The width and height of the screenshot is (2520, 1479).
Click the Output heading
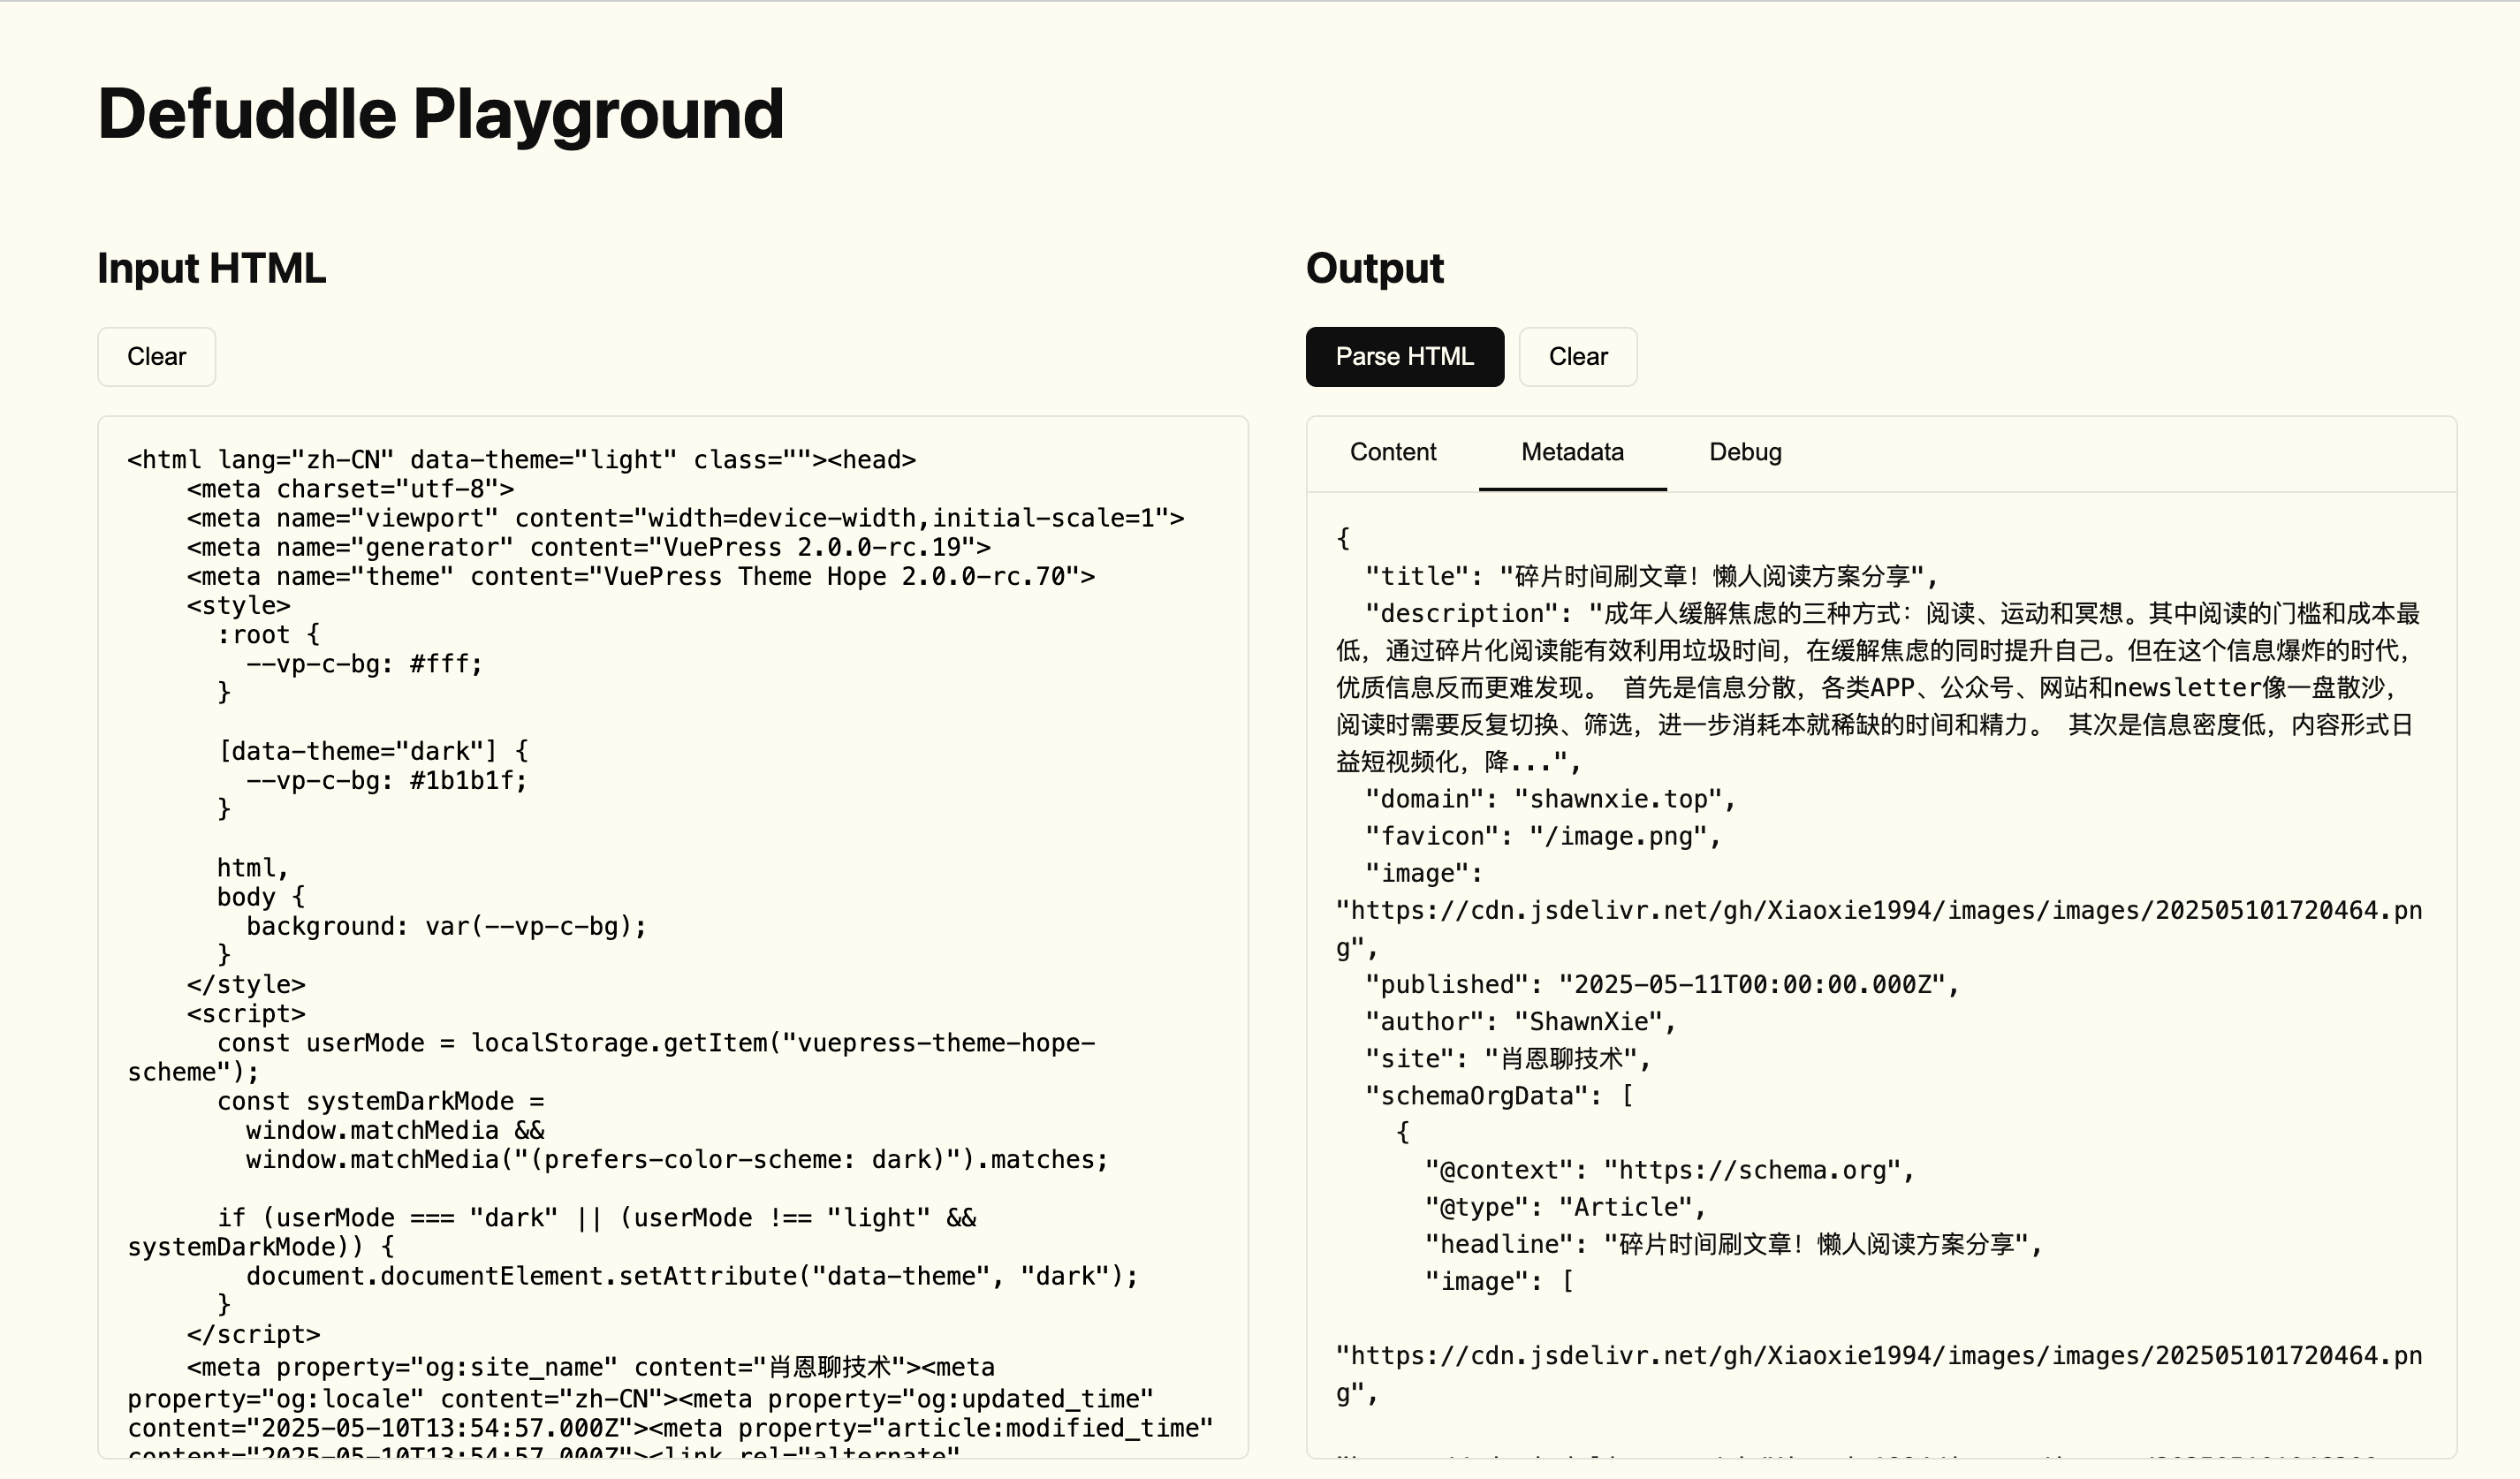pos(1374,268)
